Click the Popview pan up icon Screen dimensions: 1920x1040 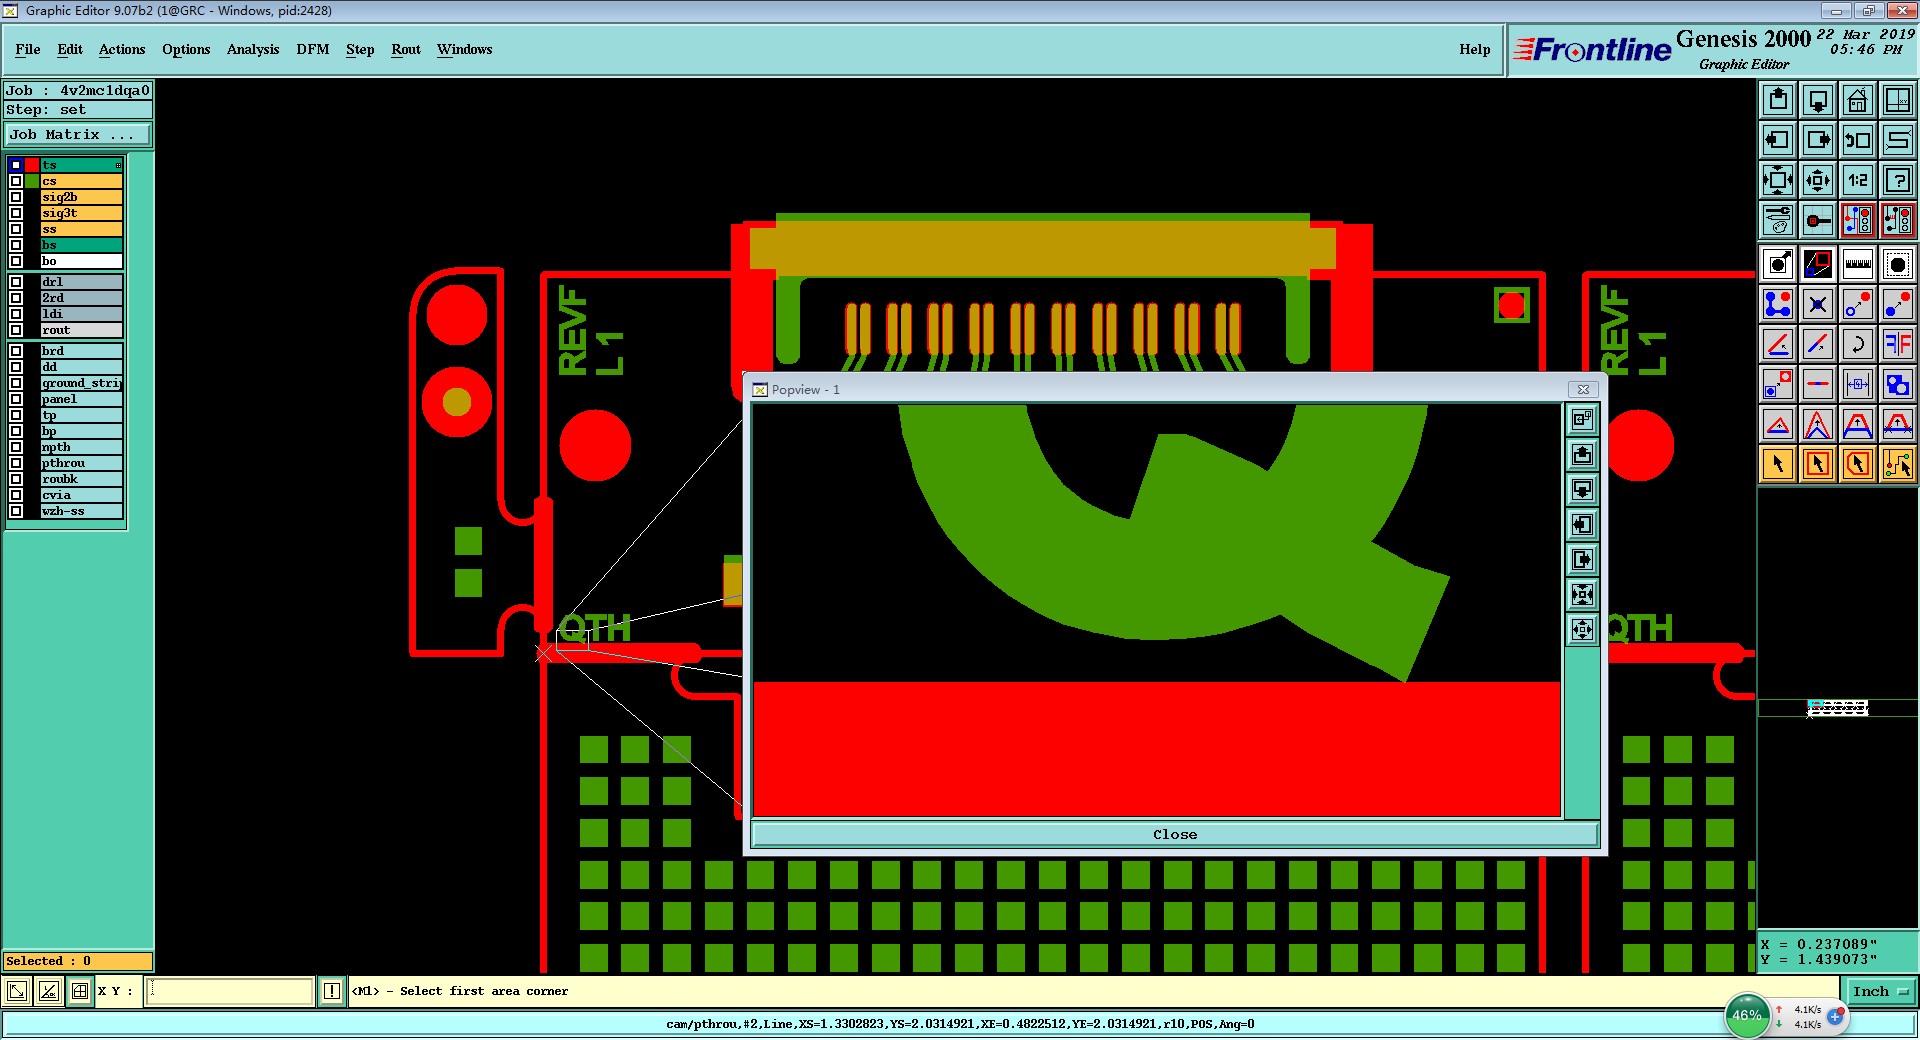1582,455
